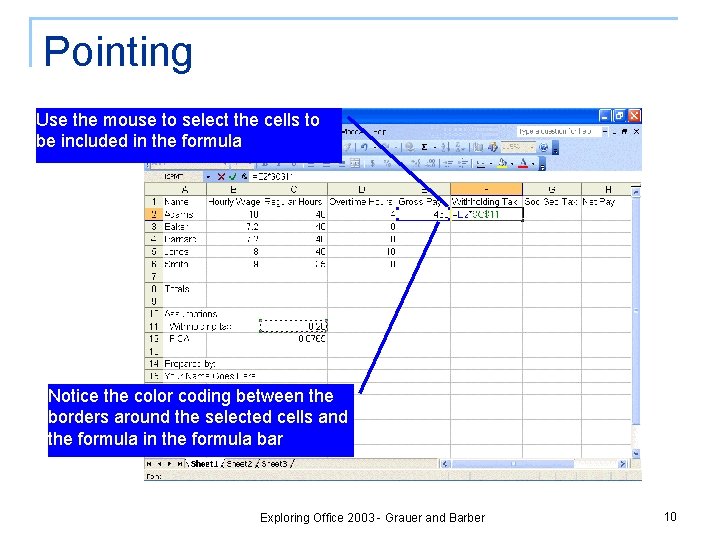Open the AutoSum dropdown arrow
Screen dimensions: 720x540
pyautogui.click(x=435, y=147)
